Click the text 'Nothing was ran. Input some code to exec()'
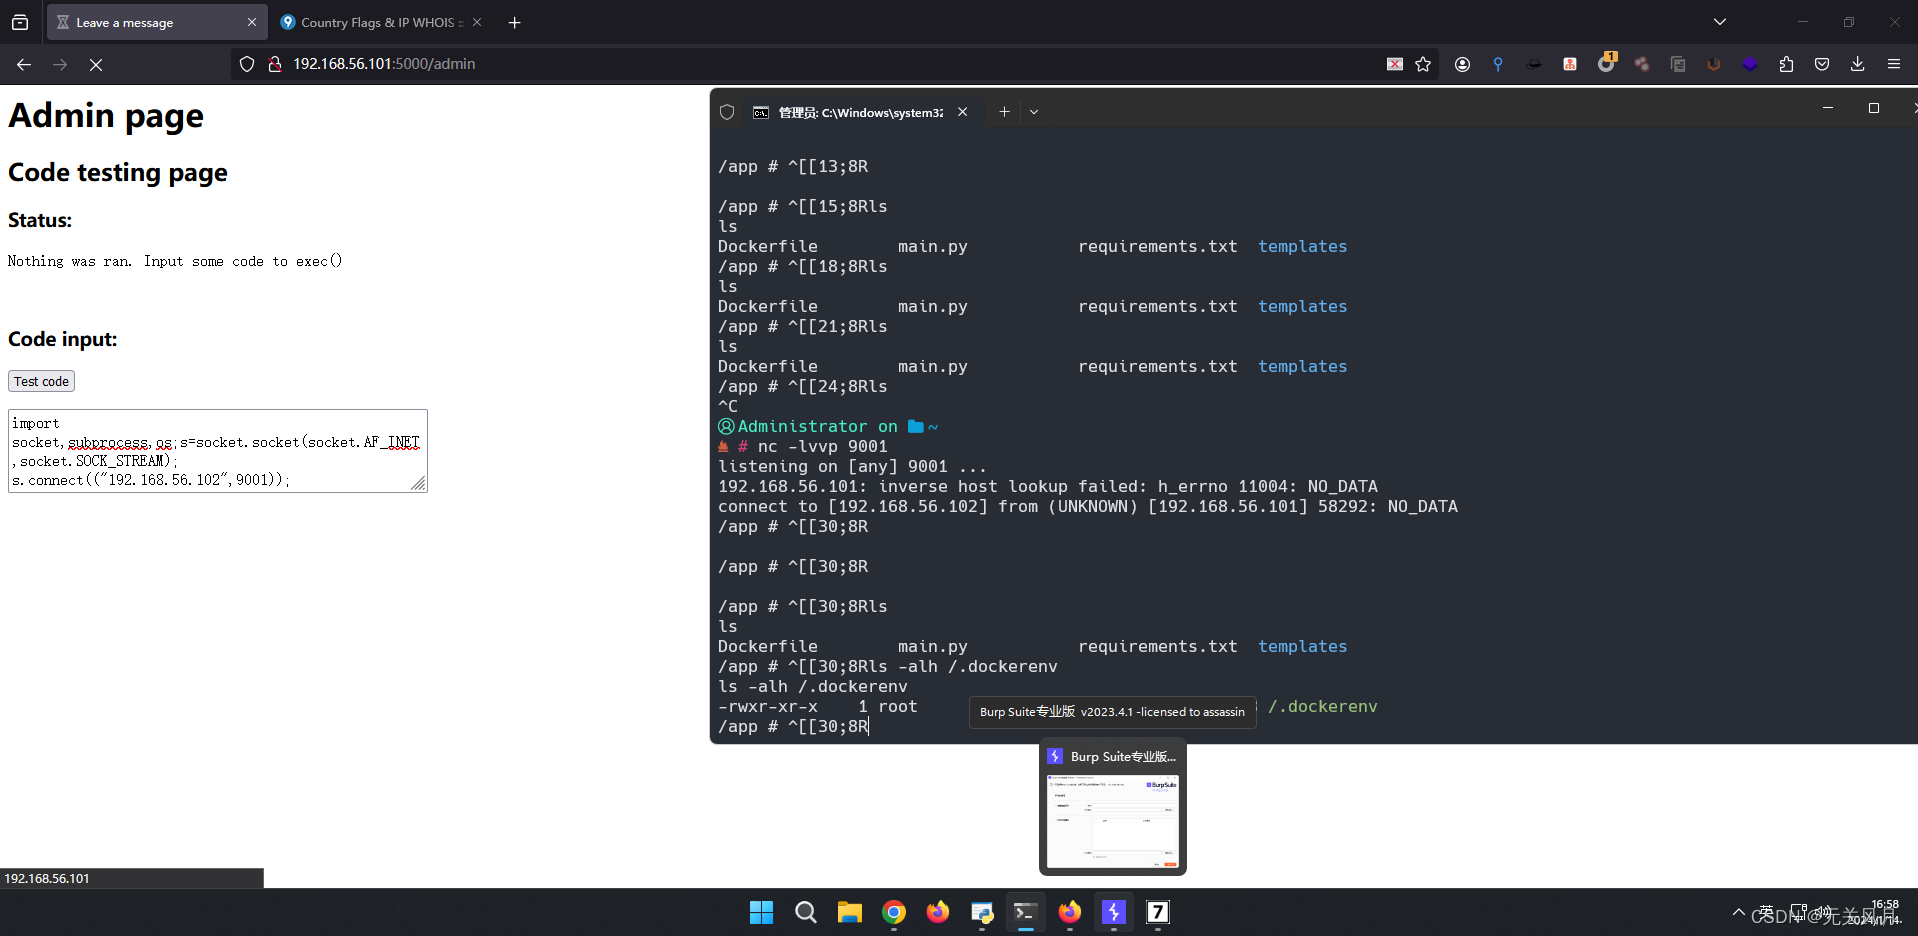The height and width of the screenshot is (936, 1918). (175, 261)
